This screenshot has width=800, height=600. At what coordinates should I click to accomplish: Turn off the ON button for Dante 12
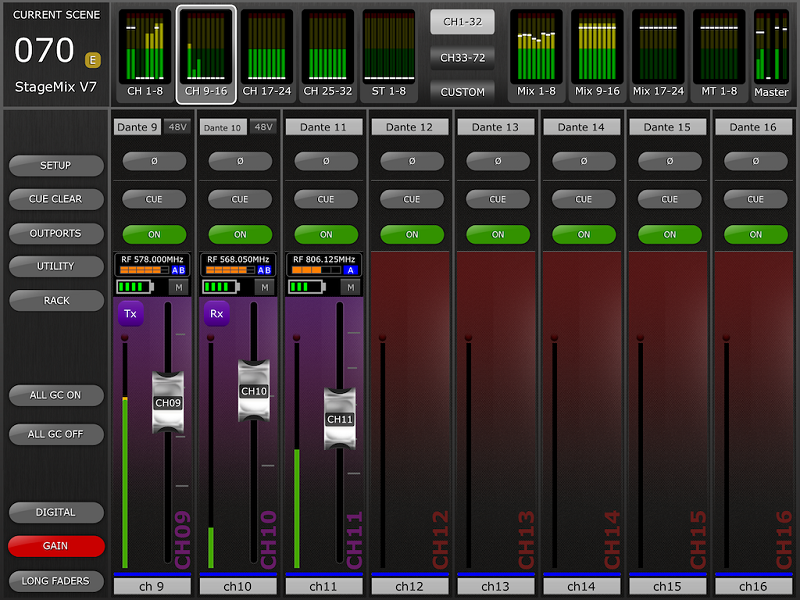point(412,235)
